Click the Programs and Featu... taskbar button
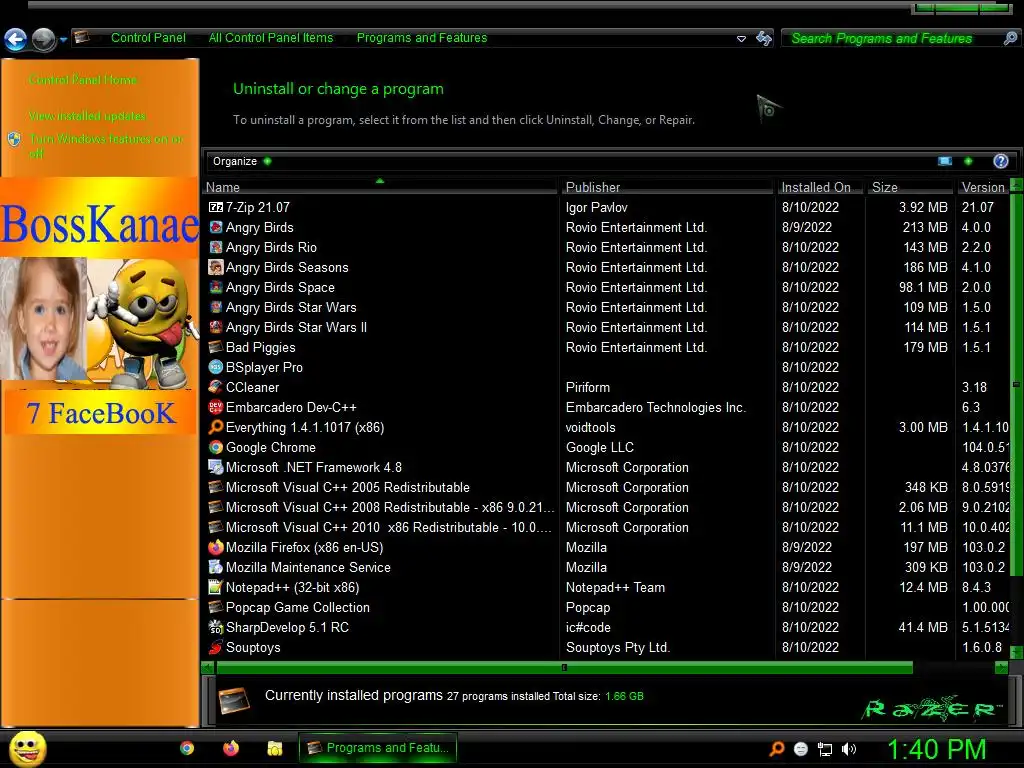 tap(378, 748)
